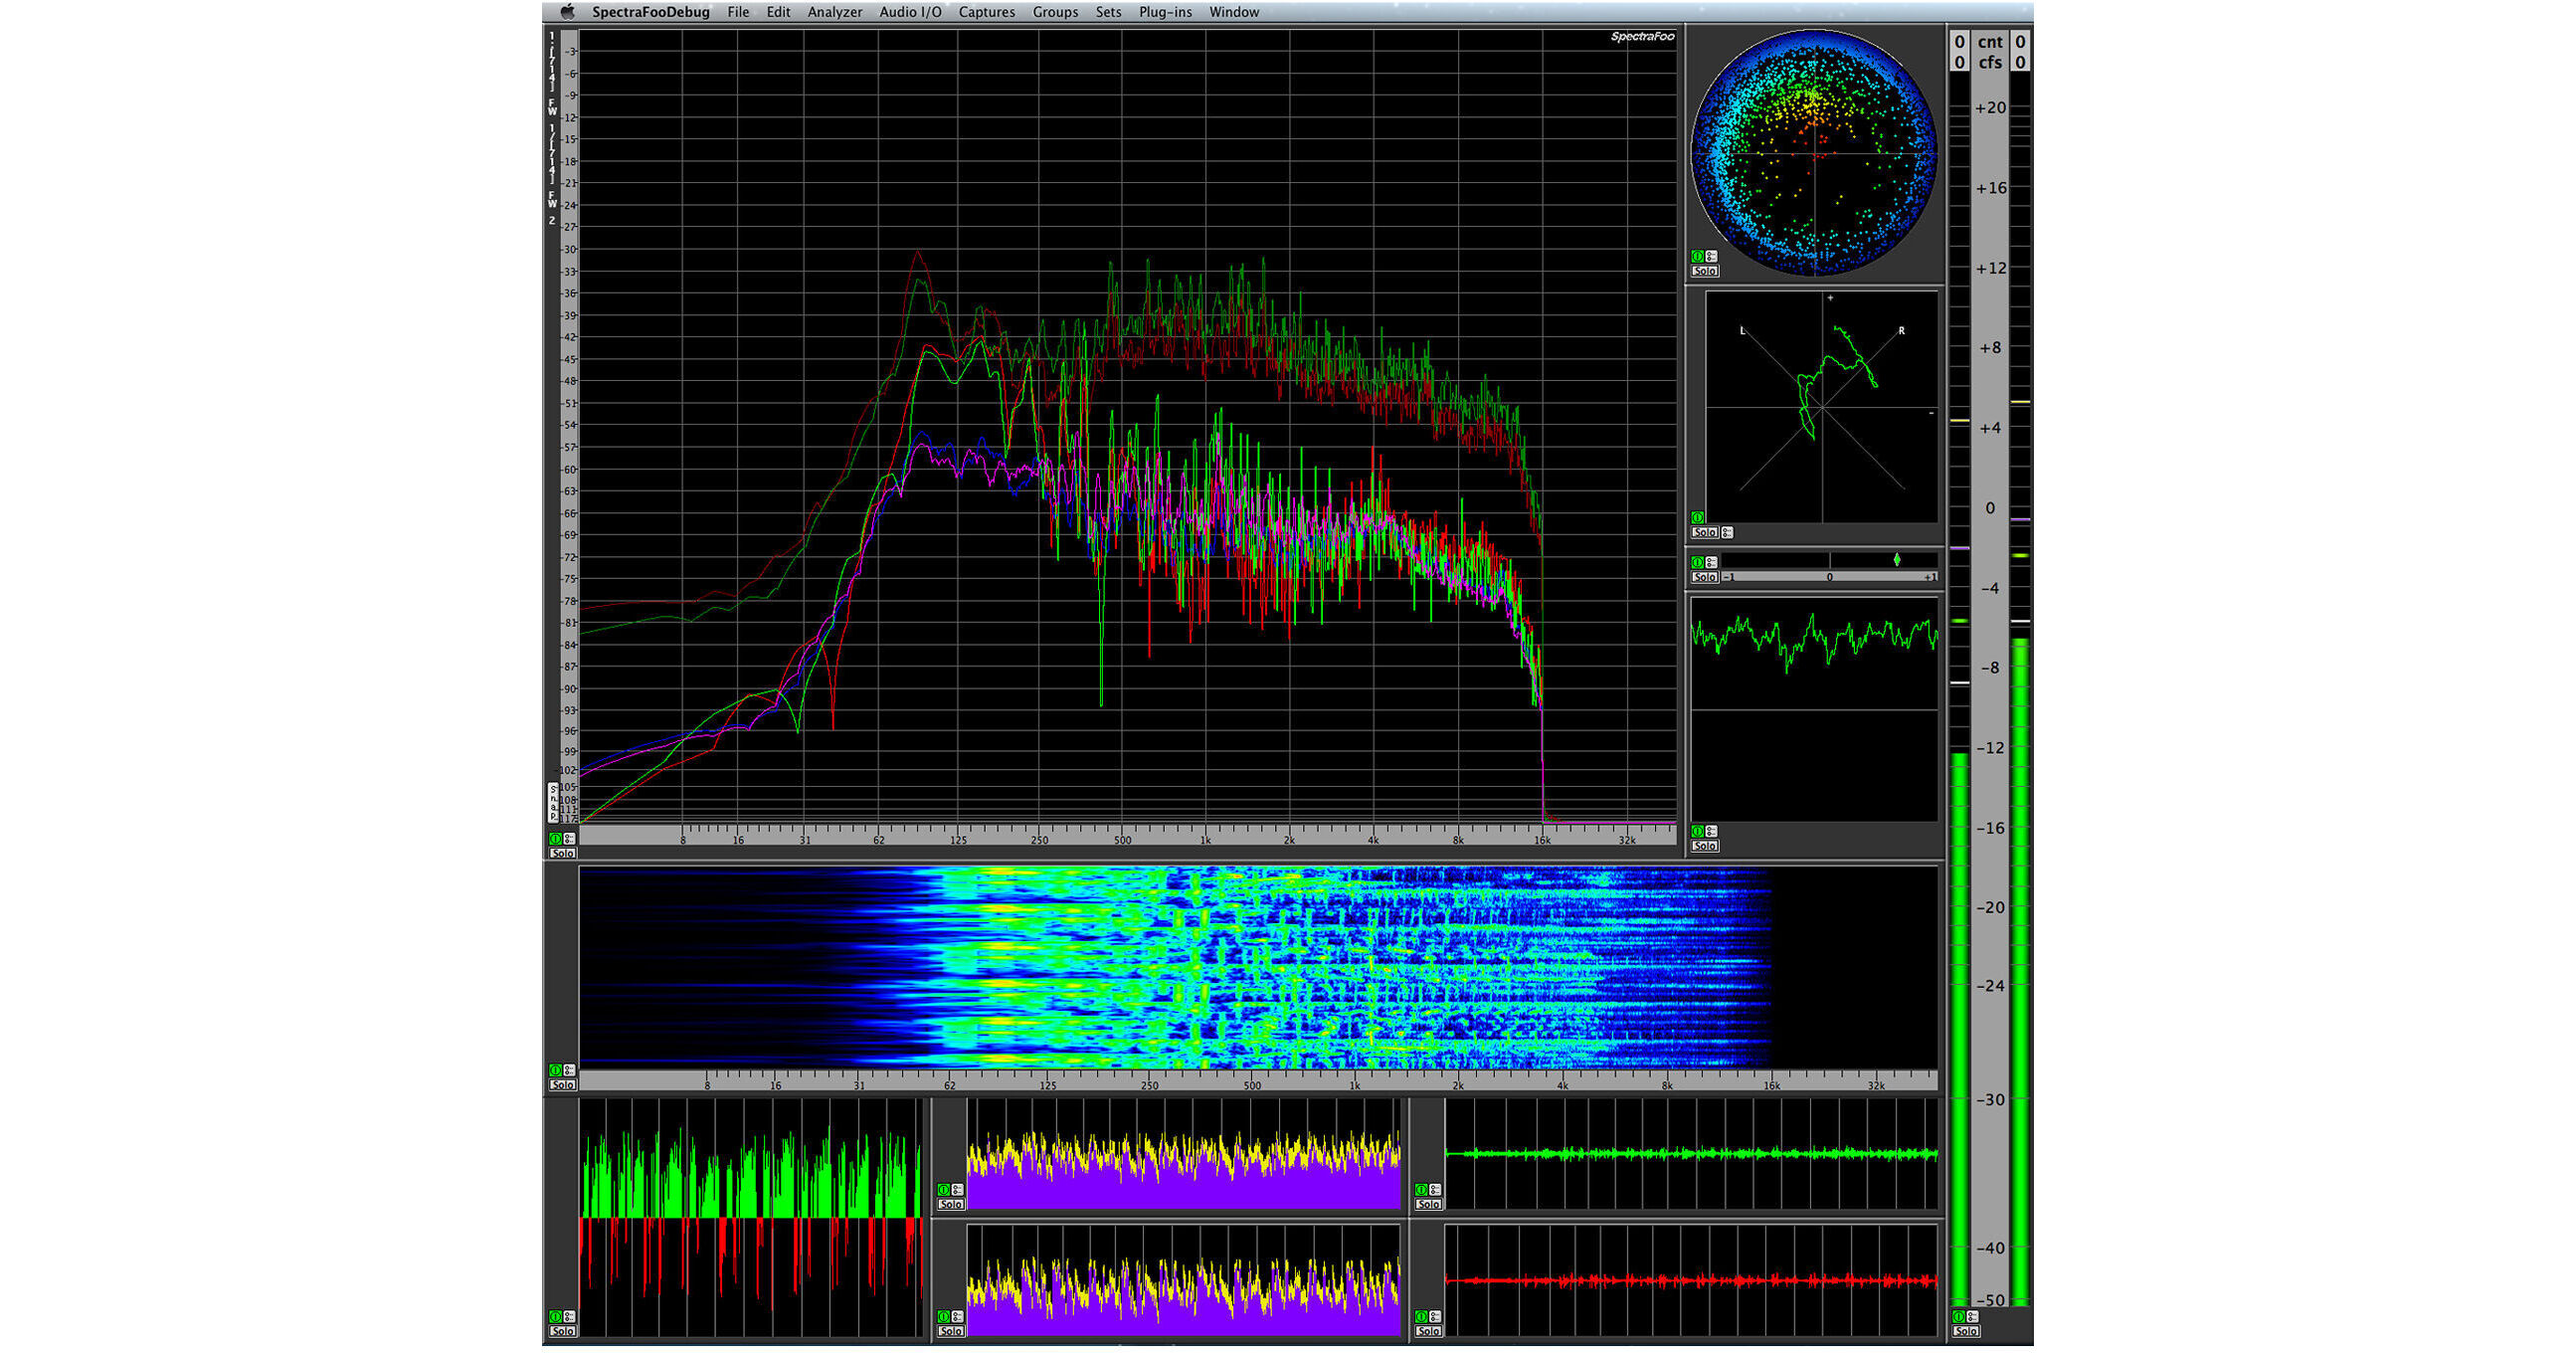
Task: Solo the spectrum analyzer instrument
Action: pyautogui.click(x=563, y=854)
